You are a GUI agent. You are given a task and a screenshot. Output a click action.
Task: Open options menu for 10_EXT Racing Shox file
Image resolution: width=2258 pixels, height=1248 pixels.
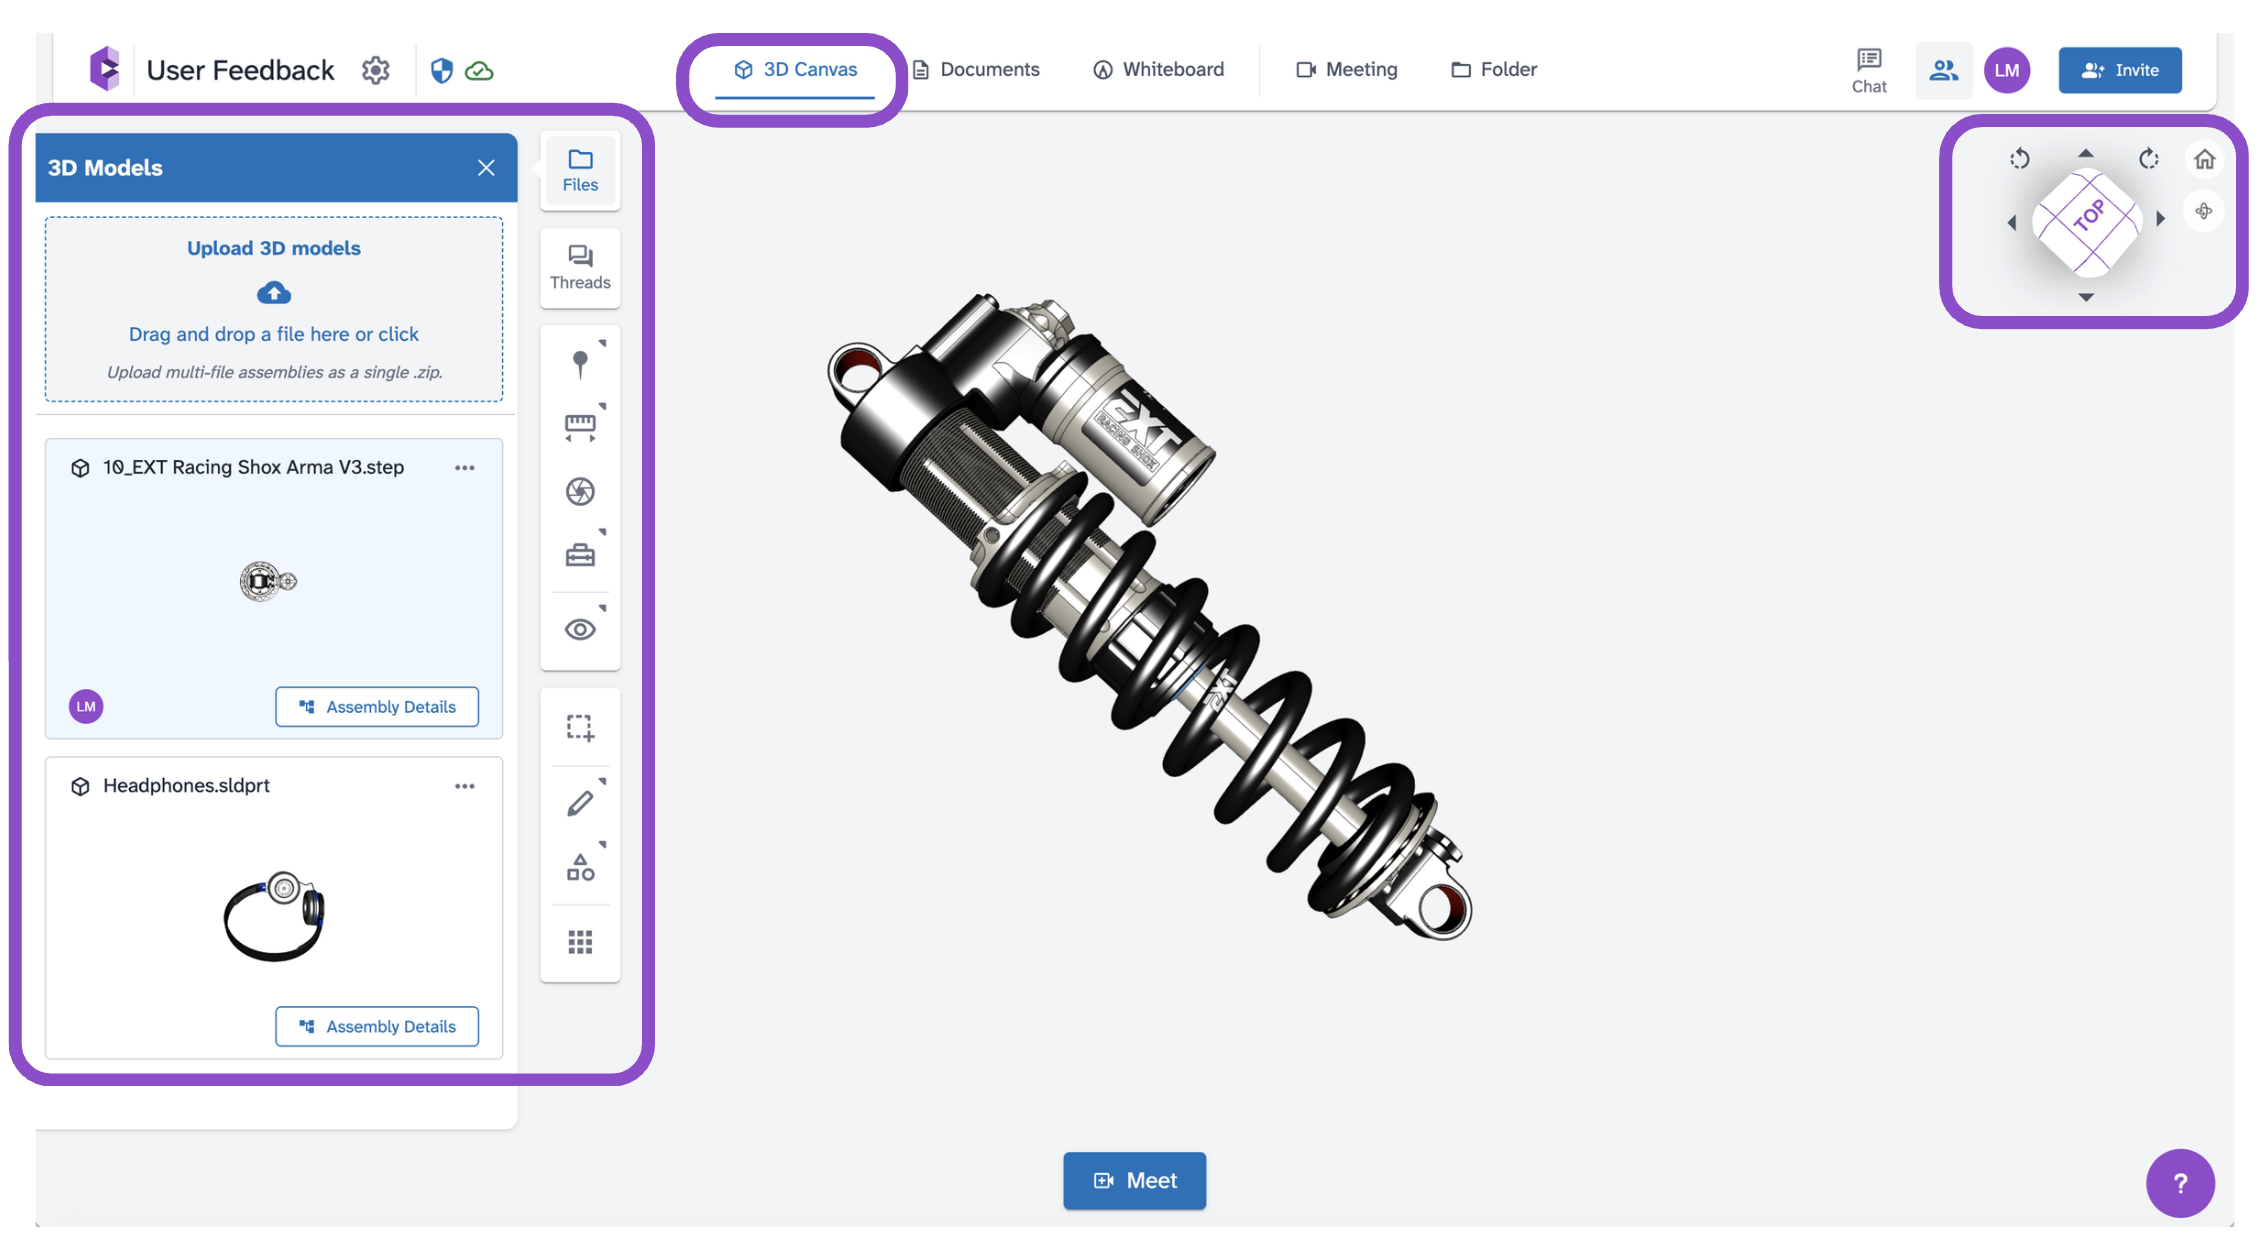(465, 468)
